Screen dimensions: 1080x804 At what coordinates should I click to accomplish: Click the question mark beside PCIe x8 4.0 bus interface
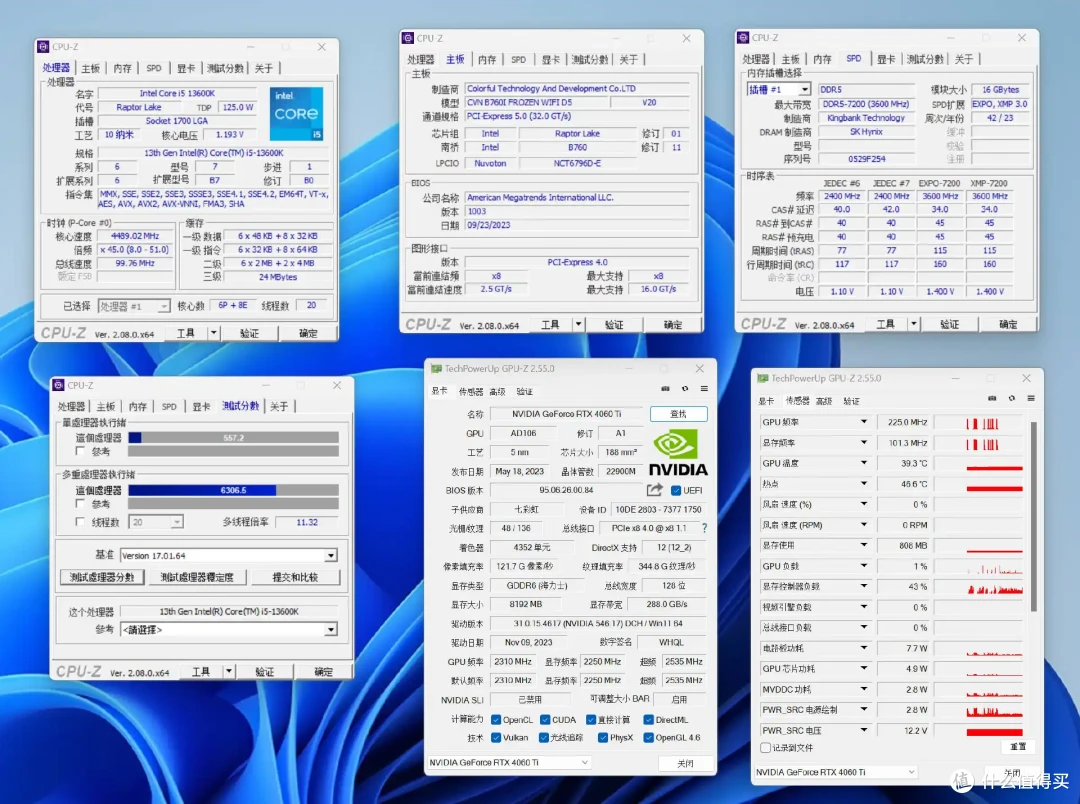click(x=704, y=528)
